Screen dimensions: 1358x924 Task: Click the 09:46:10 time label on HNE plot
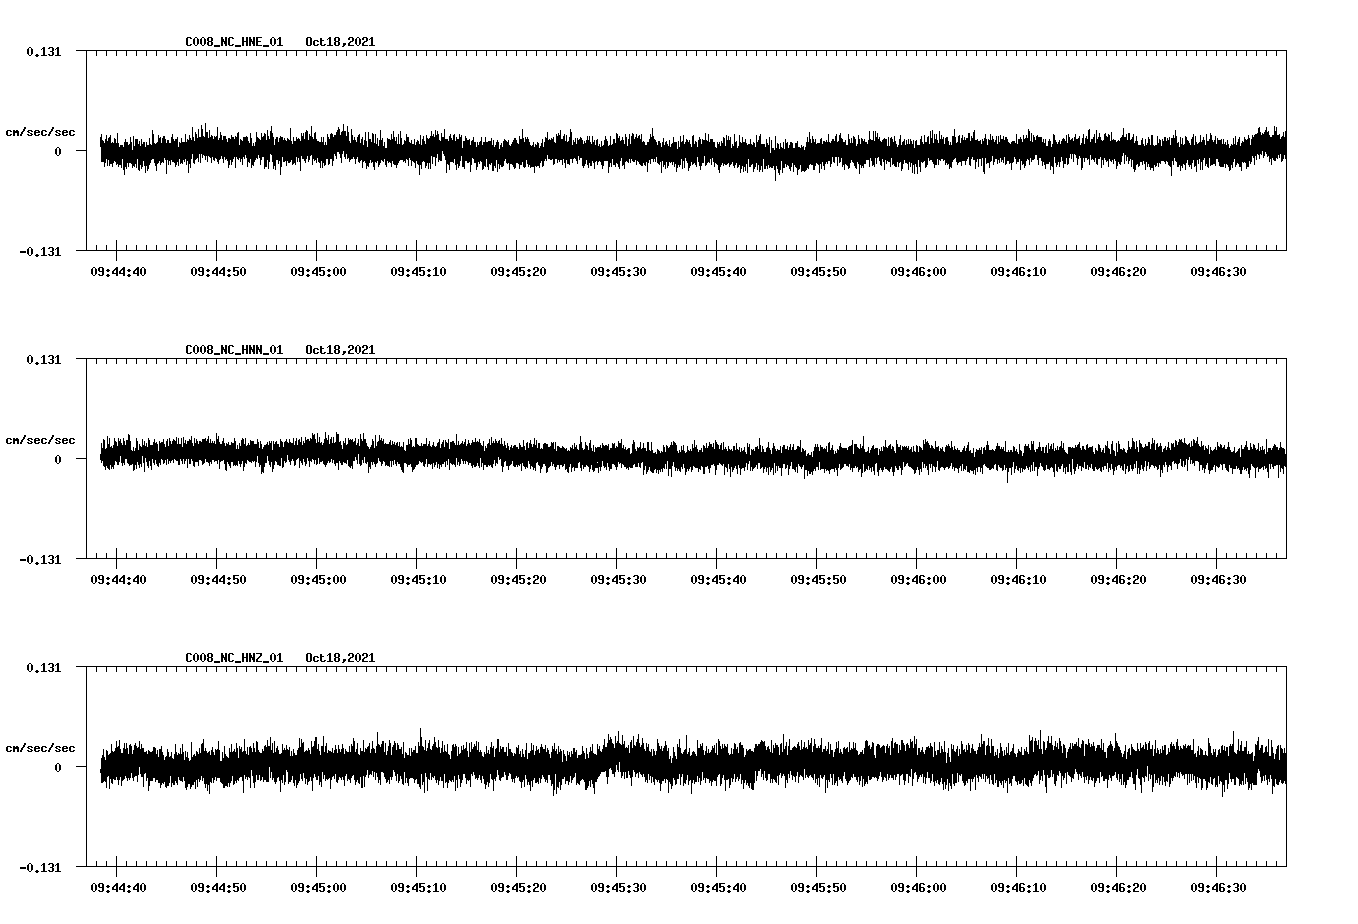pos(1018,272)
